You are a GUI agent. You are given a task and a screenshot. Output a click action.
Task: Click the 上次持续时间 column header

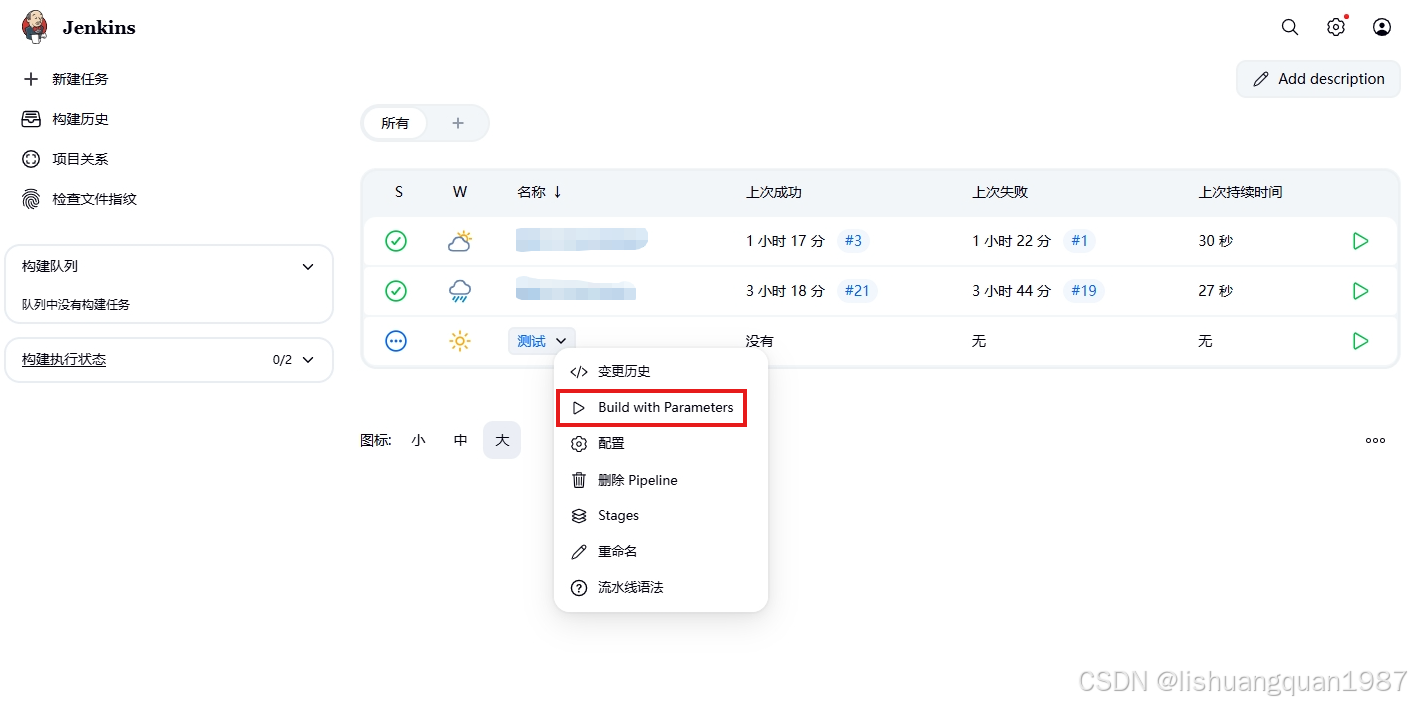click(1240, 192)
